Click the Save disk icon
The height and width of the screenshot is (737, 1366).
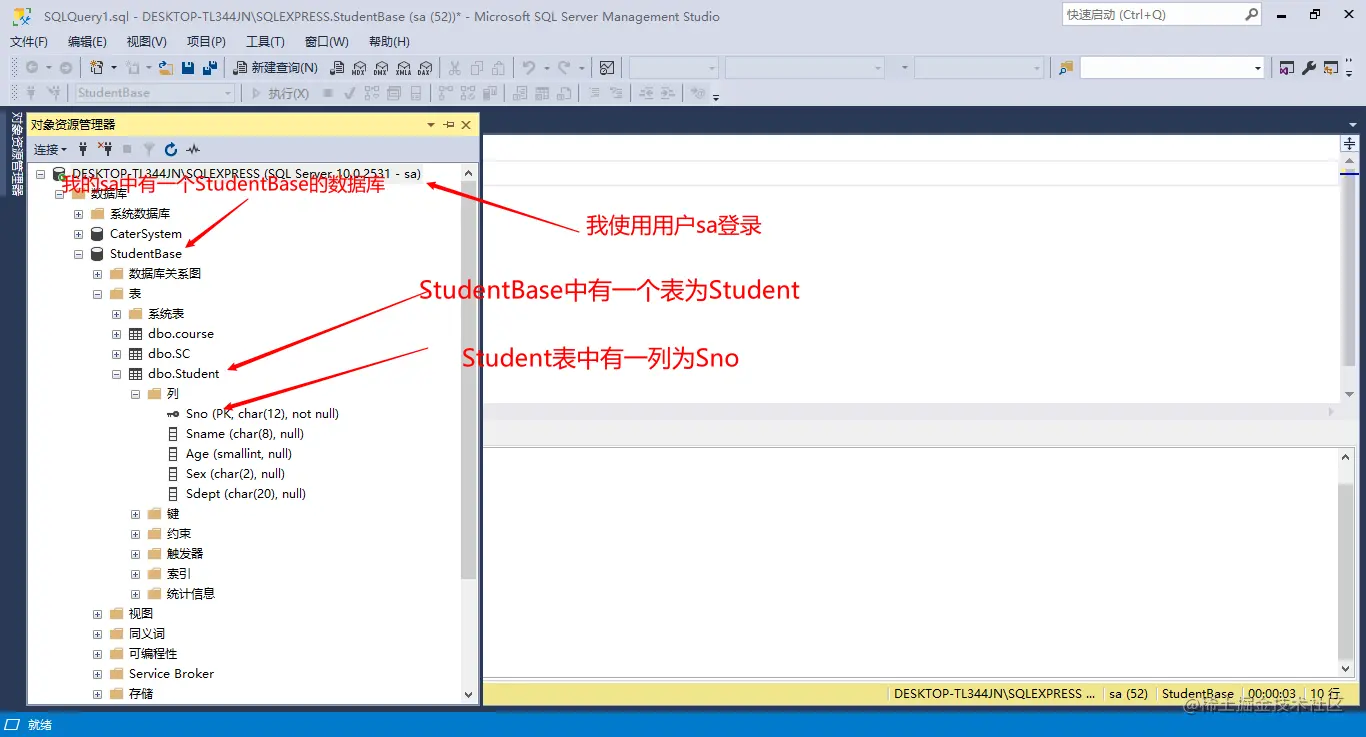coord(188,68)
